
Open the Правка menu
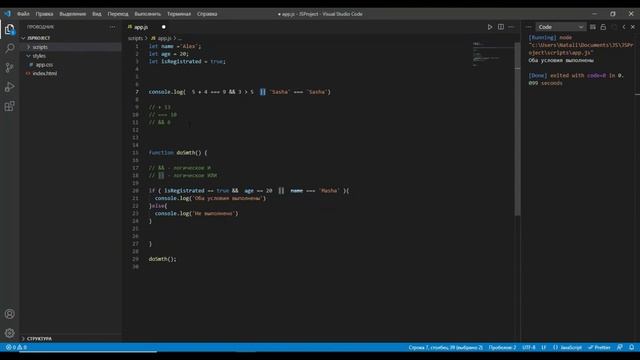44,14
